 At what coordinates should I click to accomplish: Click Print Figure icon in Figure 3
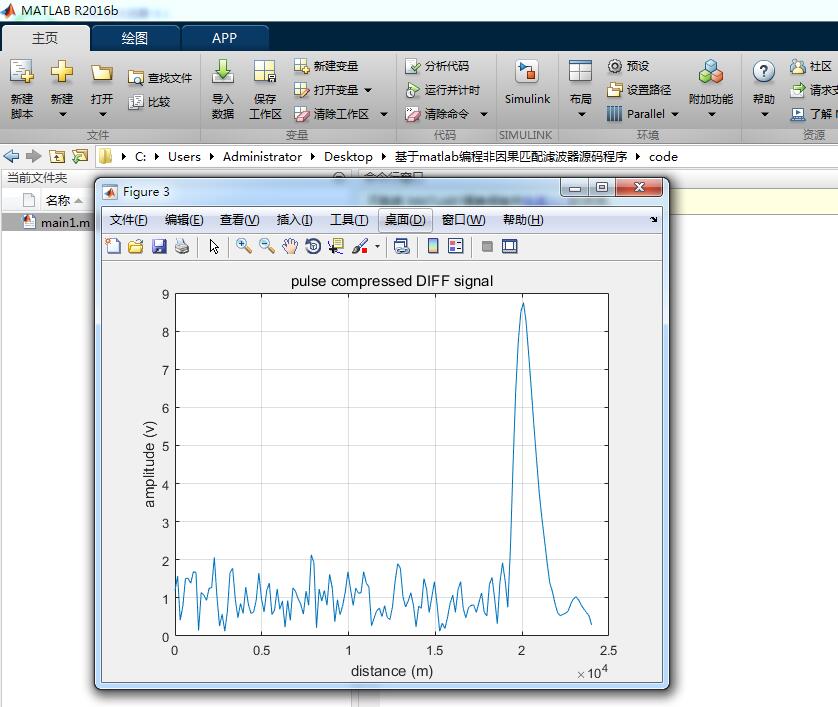[182, 246]
